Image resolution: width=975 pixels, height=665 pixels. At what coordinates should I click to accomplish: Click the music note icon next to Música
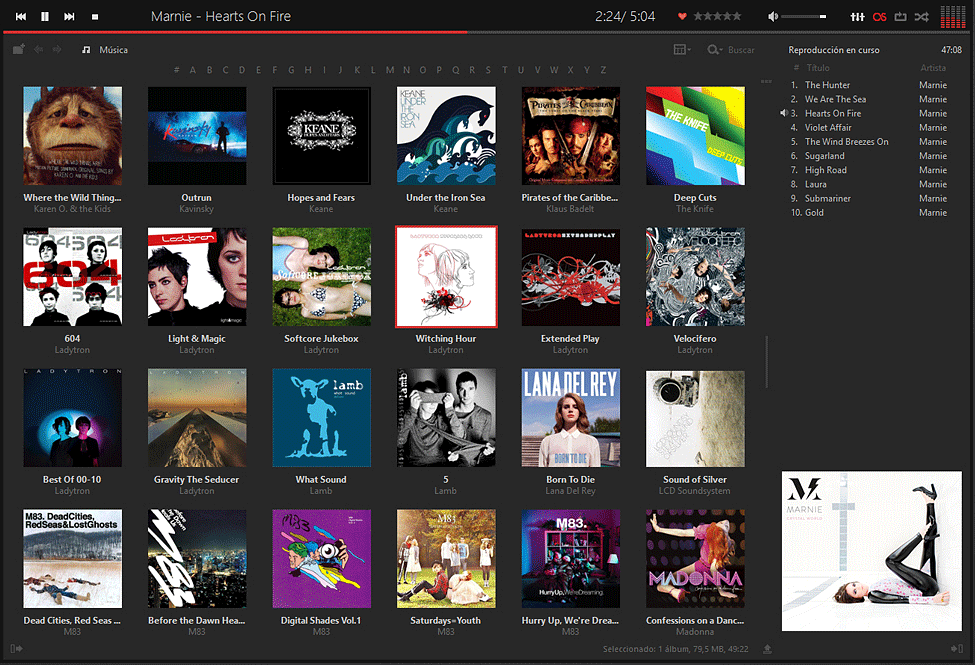point(86,50)
